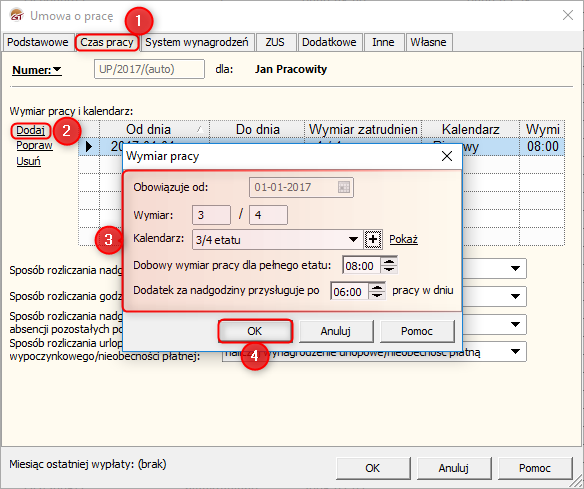Decrease overtime threshold 06:00 spinner value

tap(377, 295)
